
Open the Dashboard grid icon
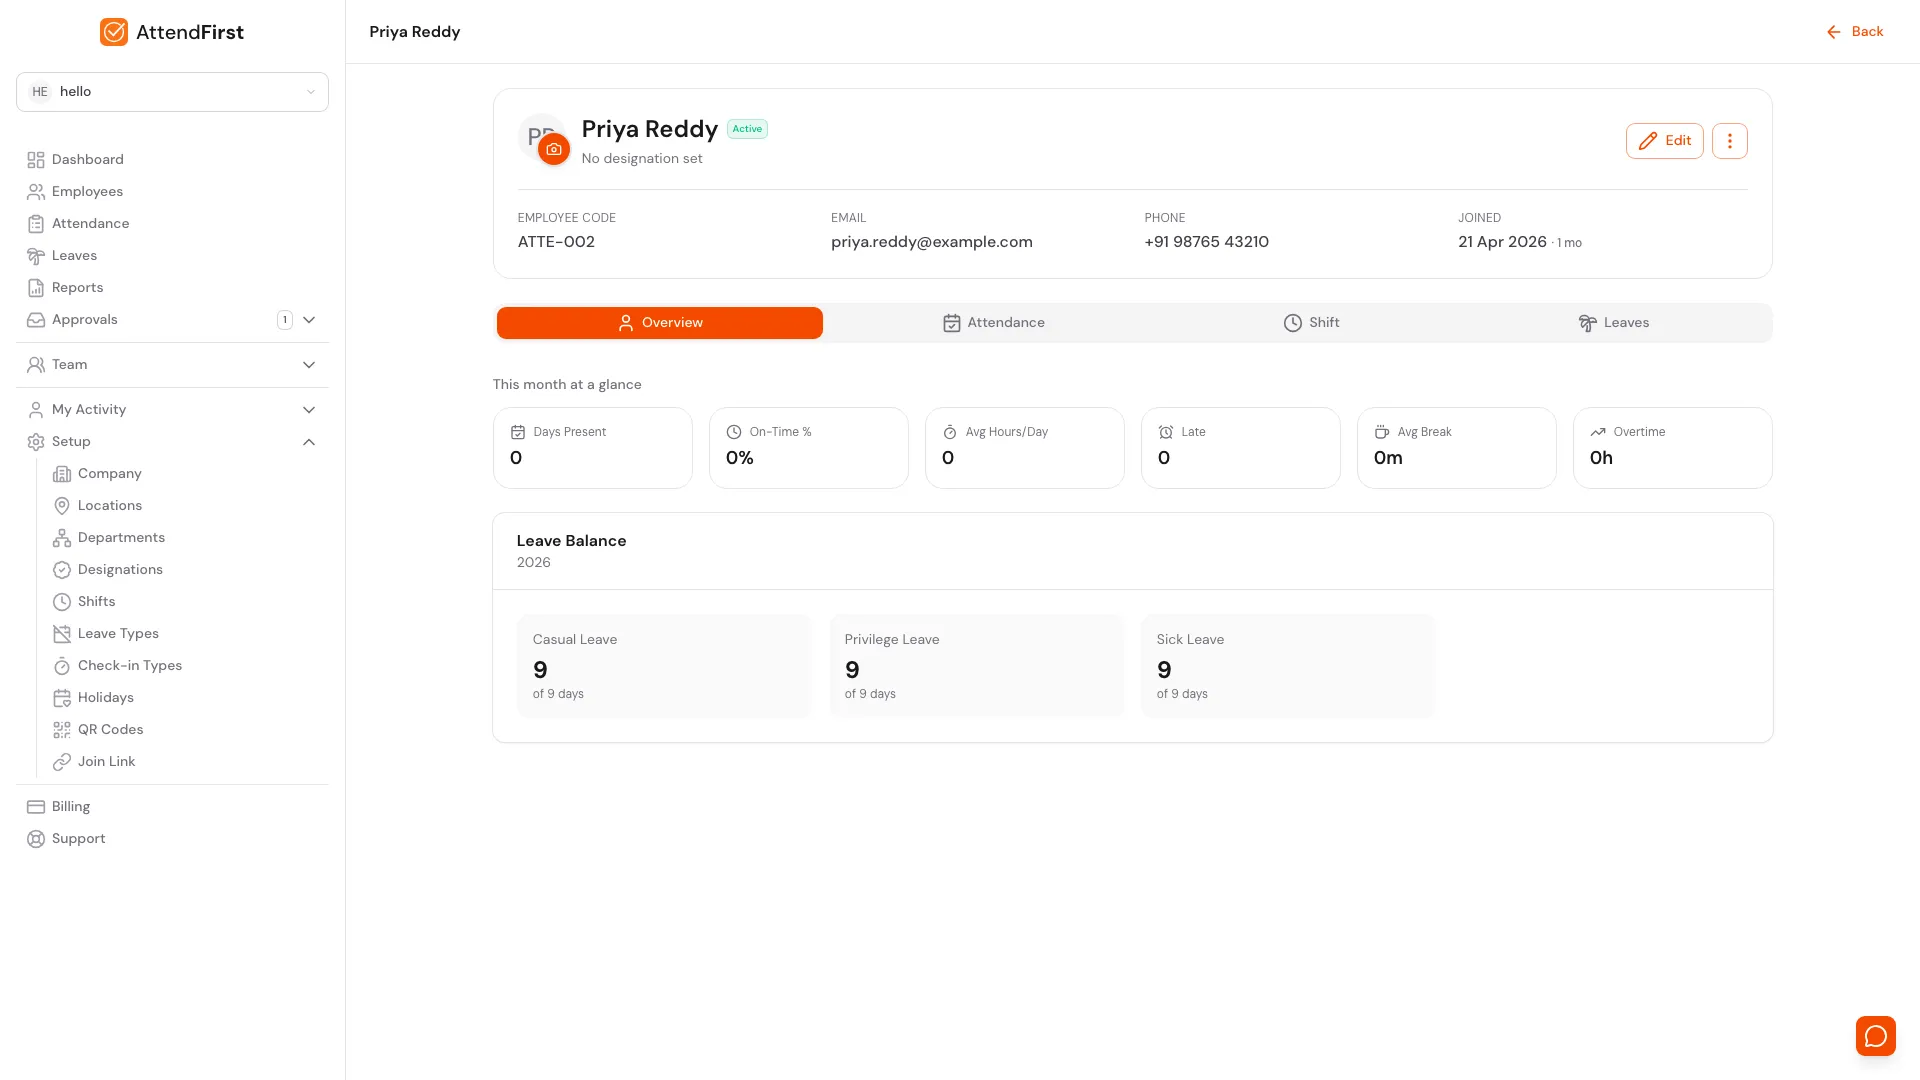[x=36, y=160]
